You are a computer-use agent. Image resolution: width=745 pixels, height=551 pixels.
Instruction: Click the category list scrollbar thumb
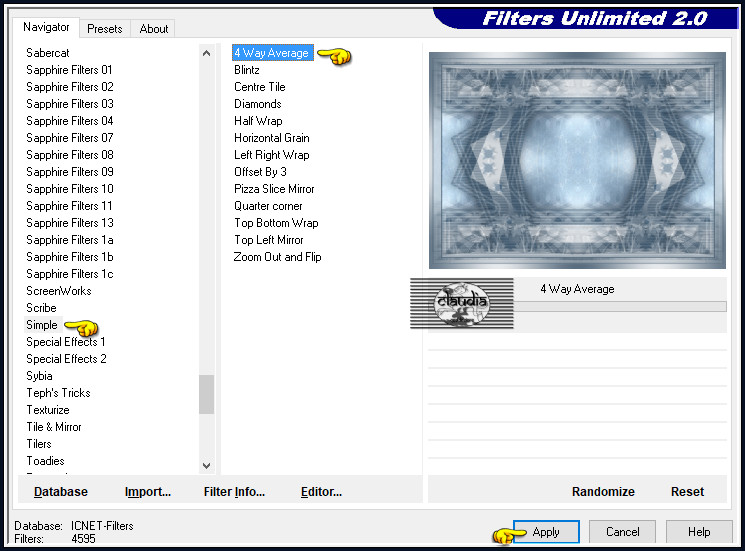pyautogui.click(x=206, y=394)
